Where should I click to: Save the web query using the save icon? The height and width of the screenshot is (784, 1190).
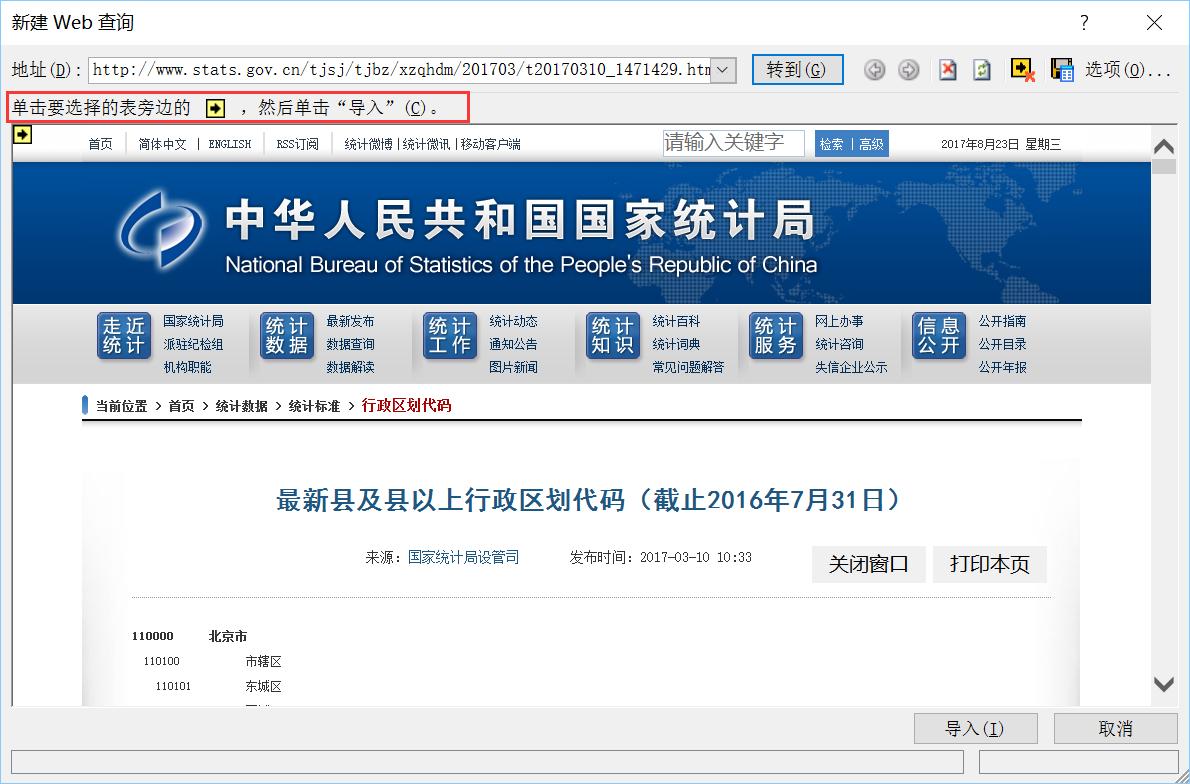(1061, 70)
